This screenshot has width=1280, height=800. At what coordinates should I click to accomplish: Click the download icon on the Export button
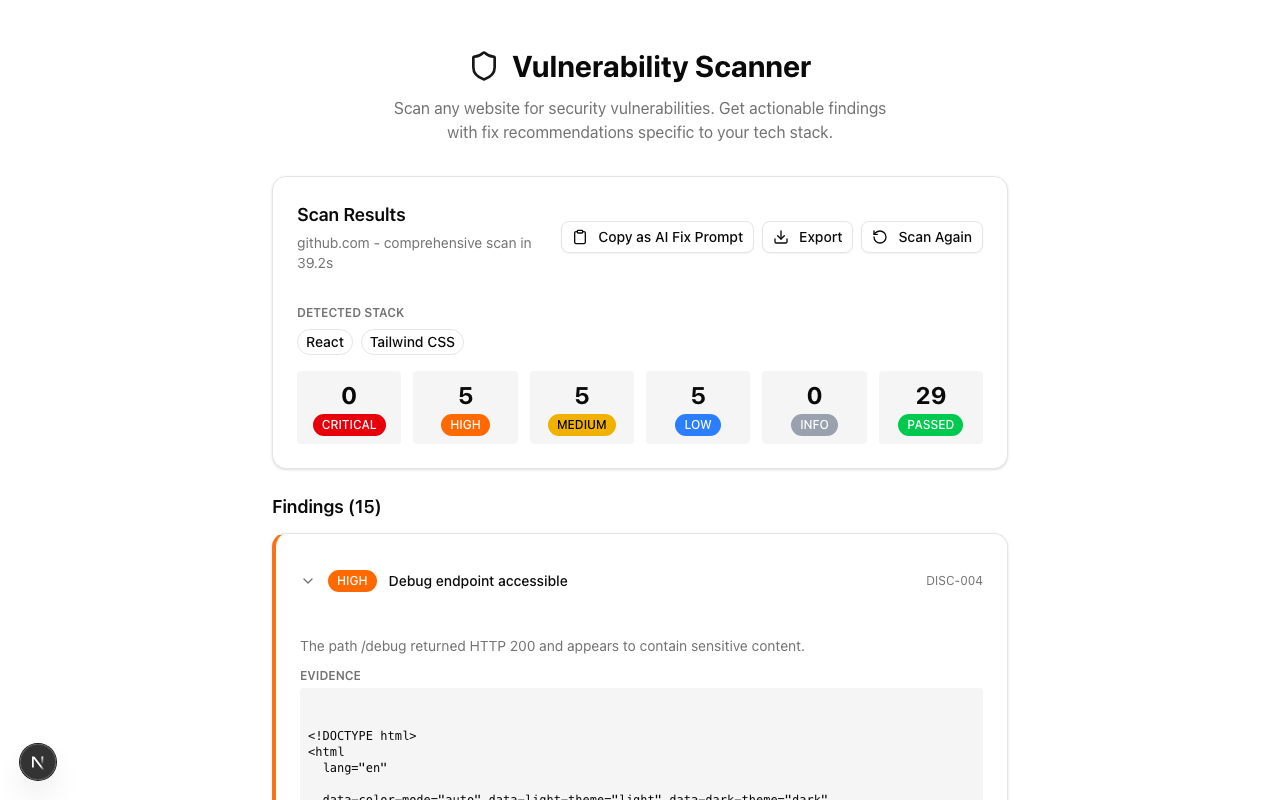pyautogui.click(x=781, y=237)
